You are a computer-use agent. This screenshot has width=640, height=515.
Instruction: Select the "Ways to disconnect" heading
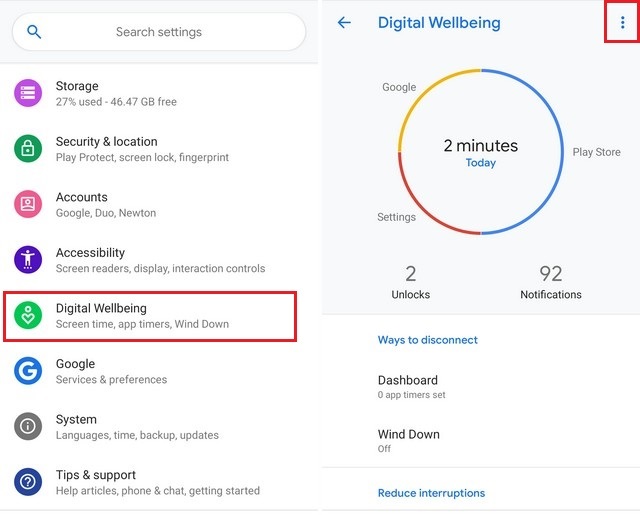[427, 340]
